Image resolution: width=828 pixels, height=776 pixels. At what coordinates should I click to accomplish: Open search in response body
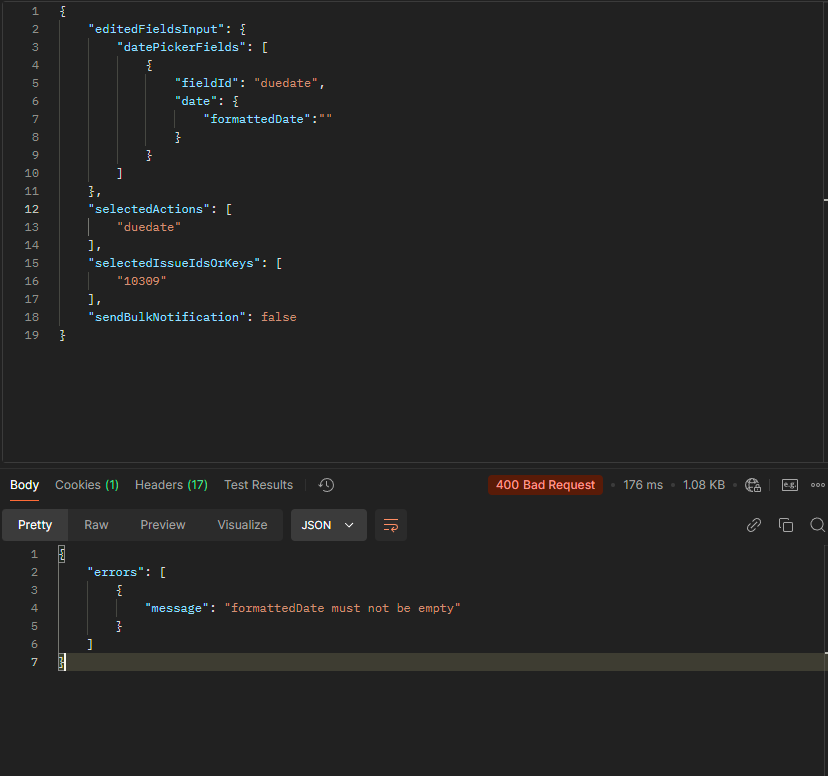[x=817, y=525]
